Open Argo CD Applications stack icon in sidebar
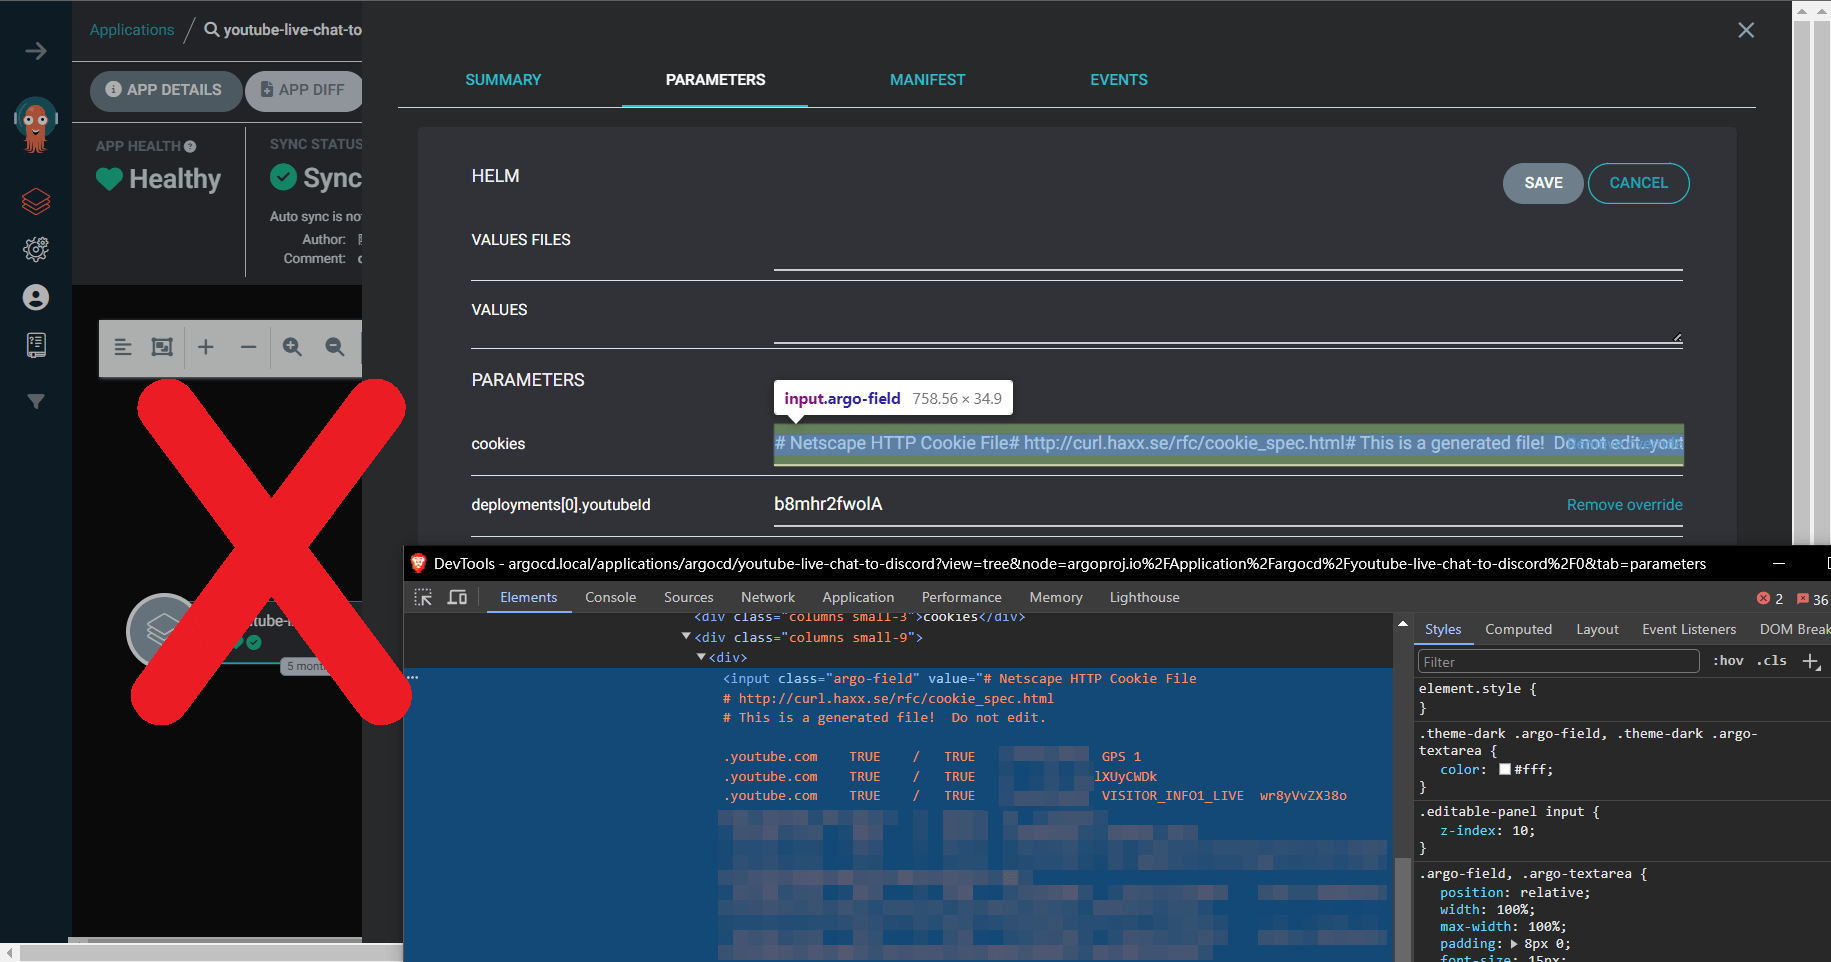 point(36,201)
